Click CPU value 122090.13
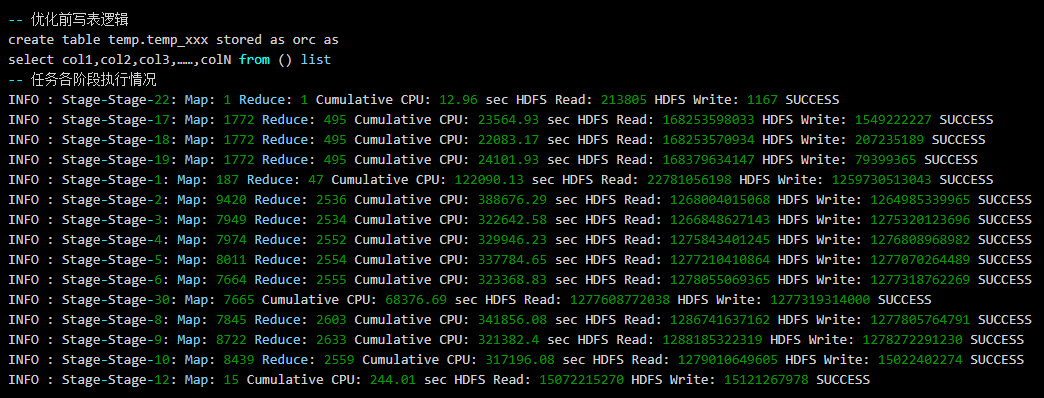The width and height of the screenshot is (1044, 398). coord(489,180)
